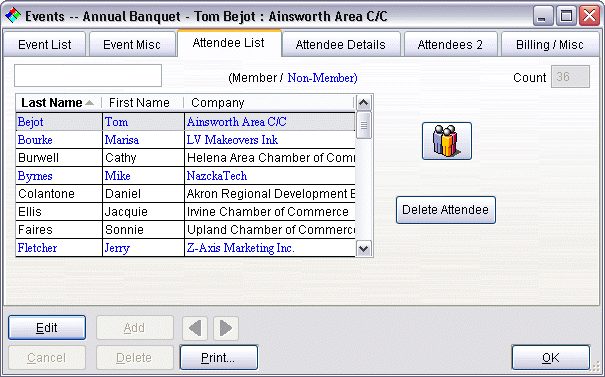Viewport: 605px width, 377px height.
Task: Select the Fletcher last name cell
Action: [x=59, y=248]
